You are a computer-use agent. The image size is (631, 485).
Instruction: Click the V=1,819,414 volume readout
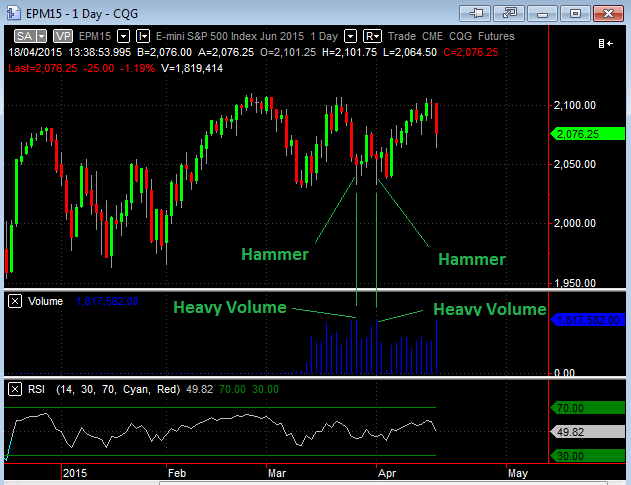coord(192,68)
